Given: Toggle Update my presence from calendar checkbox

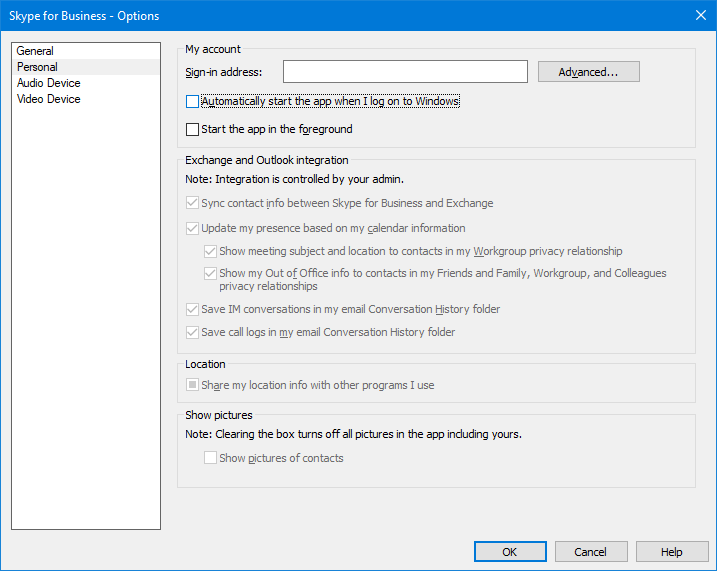Looking at the screenshot, I should (x=193, y=228).
